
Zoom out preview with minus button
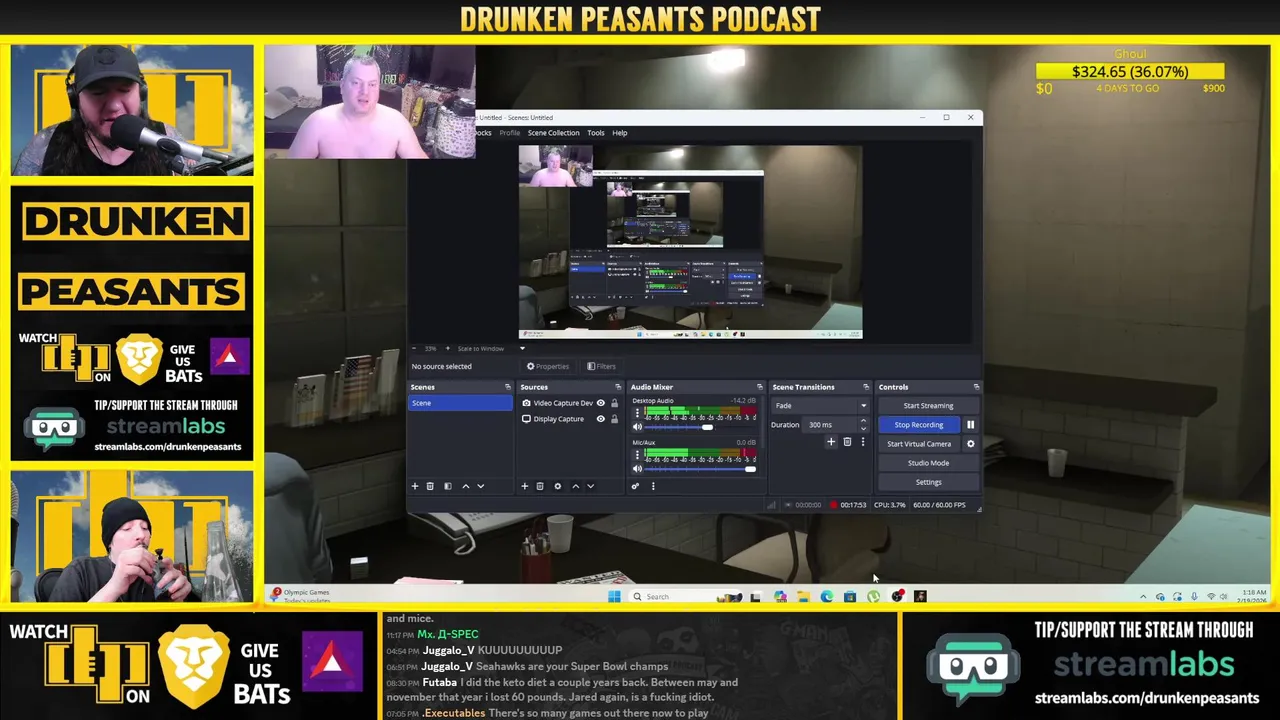(x=415, y=348)
